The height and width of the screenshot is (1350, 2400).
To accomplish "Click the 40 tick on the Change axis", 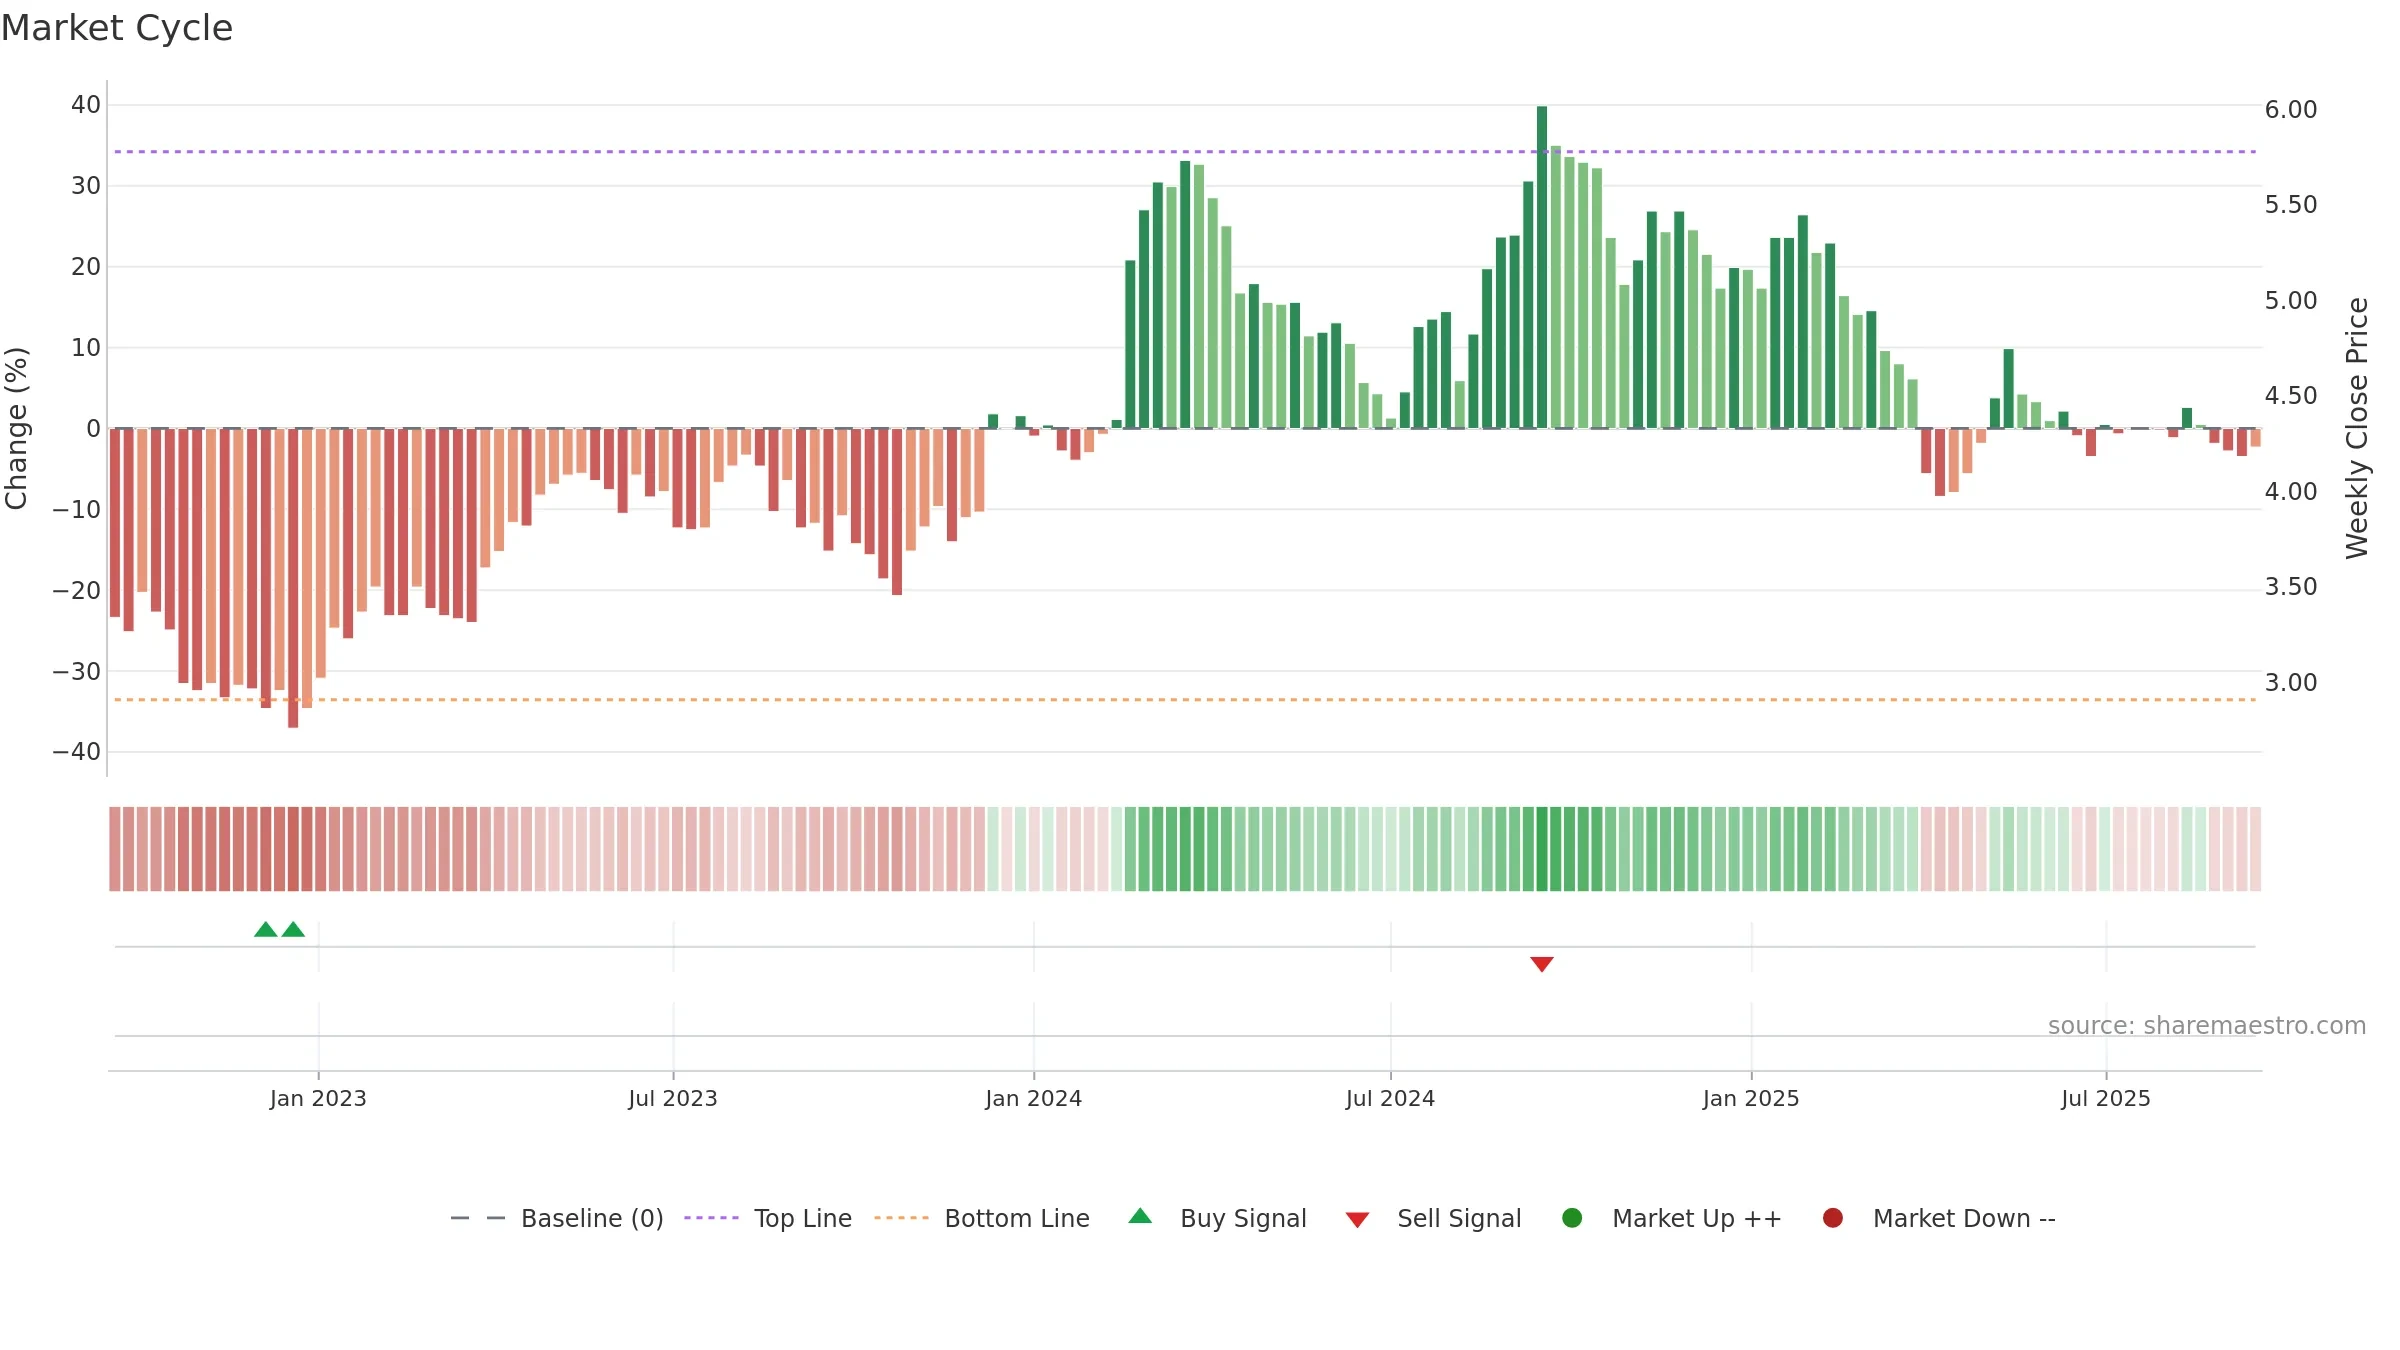I will click(x=86, y=105).
